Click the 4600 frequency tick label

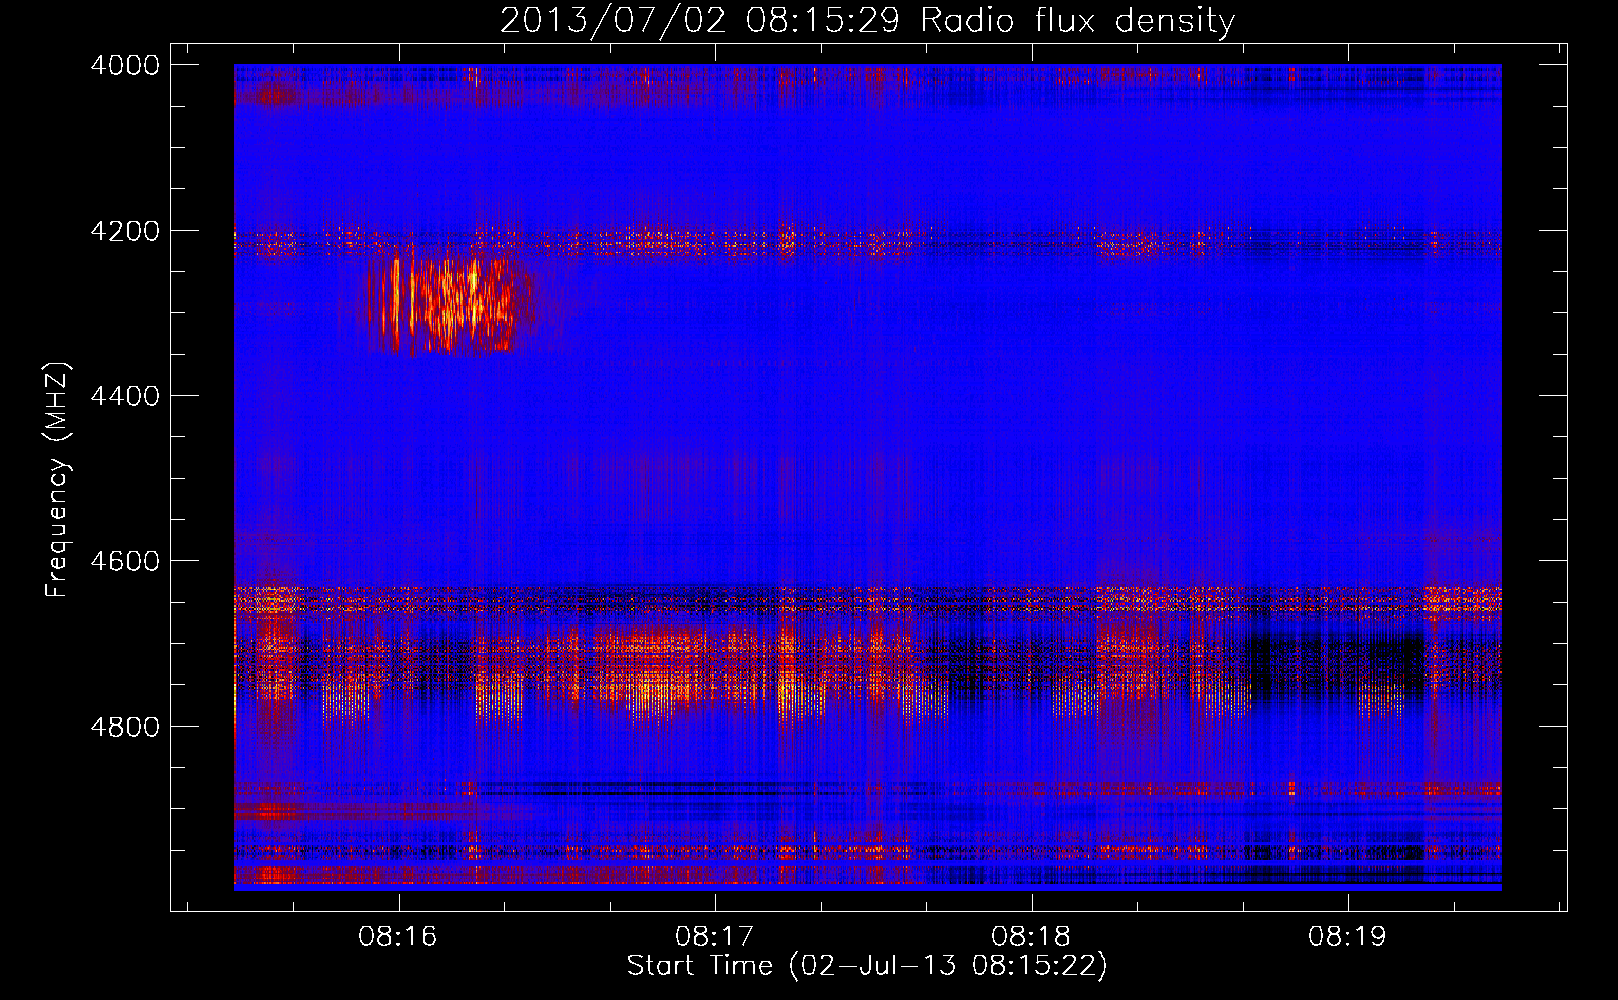click(x=125, y=561)
